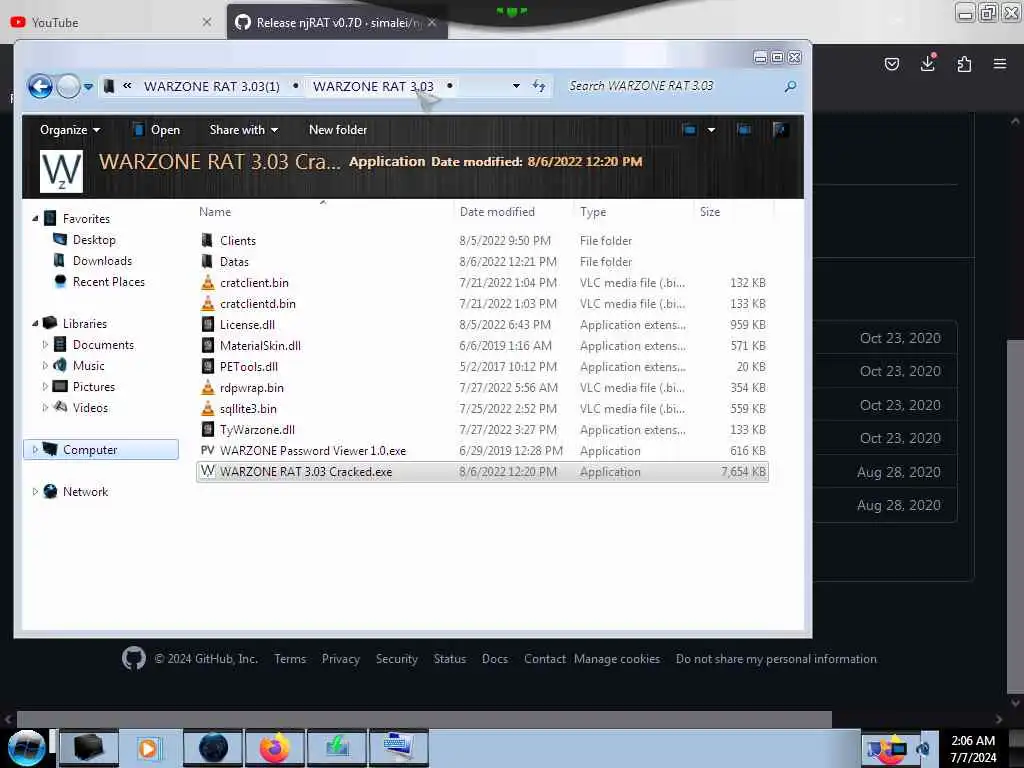Switch to the YouTube browser tab
This screenshot has height=768, width=1024.
(111, 22)
